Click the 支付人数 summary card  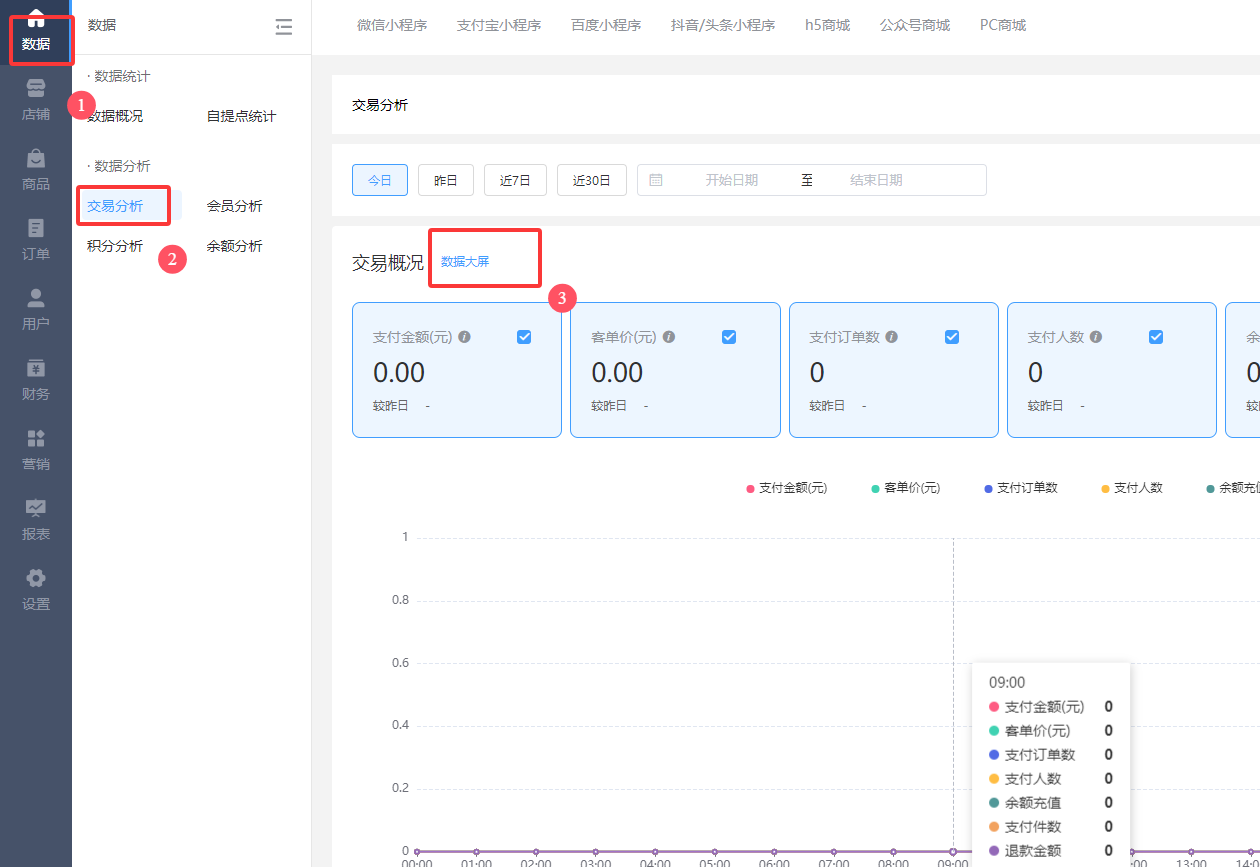[1112, 370]
